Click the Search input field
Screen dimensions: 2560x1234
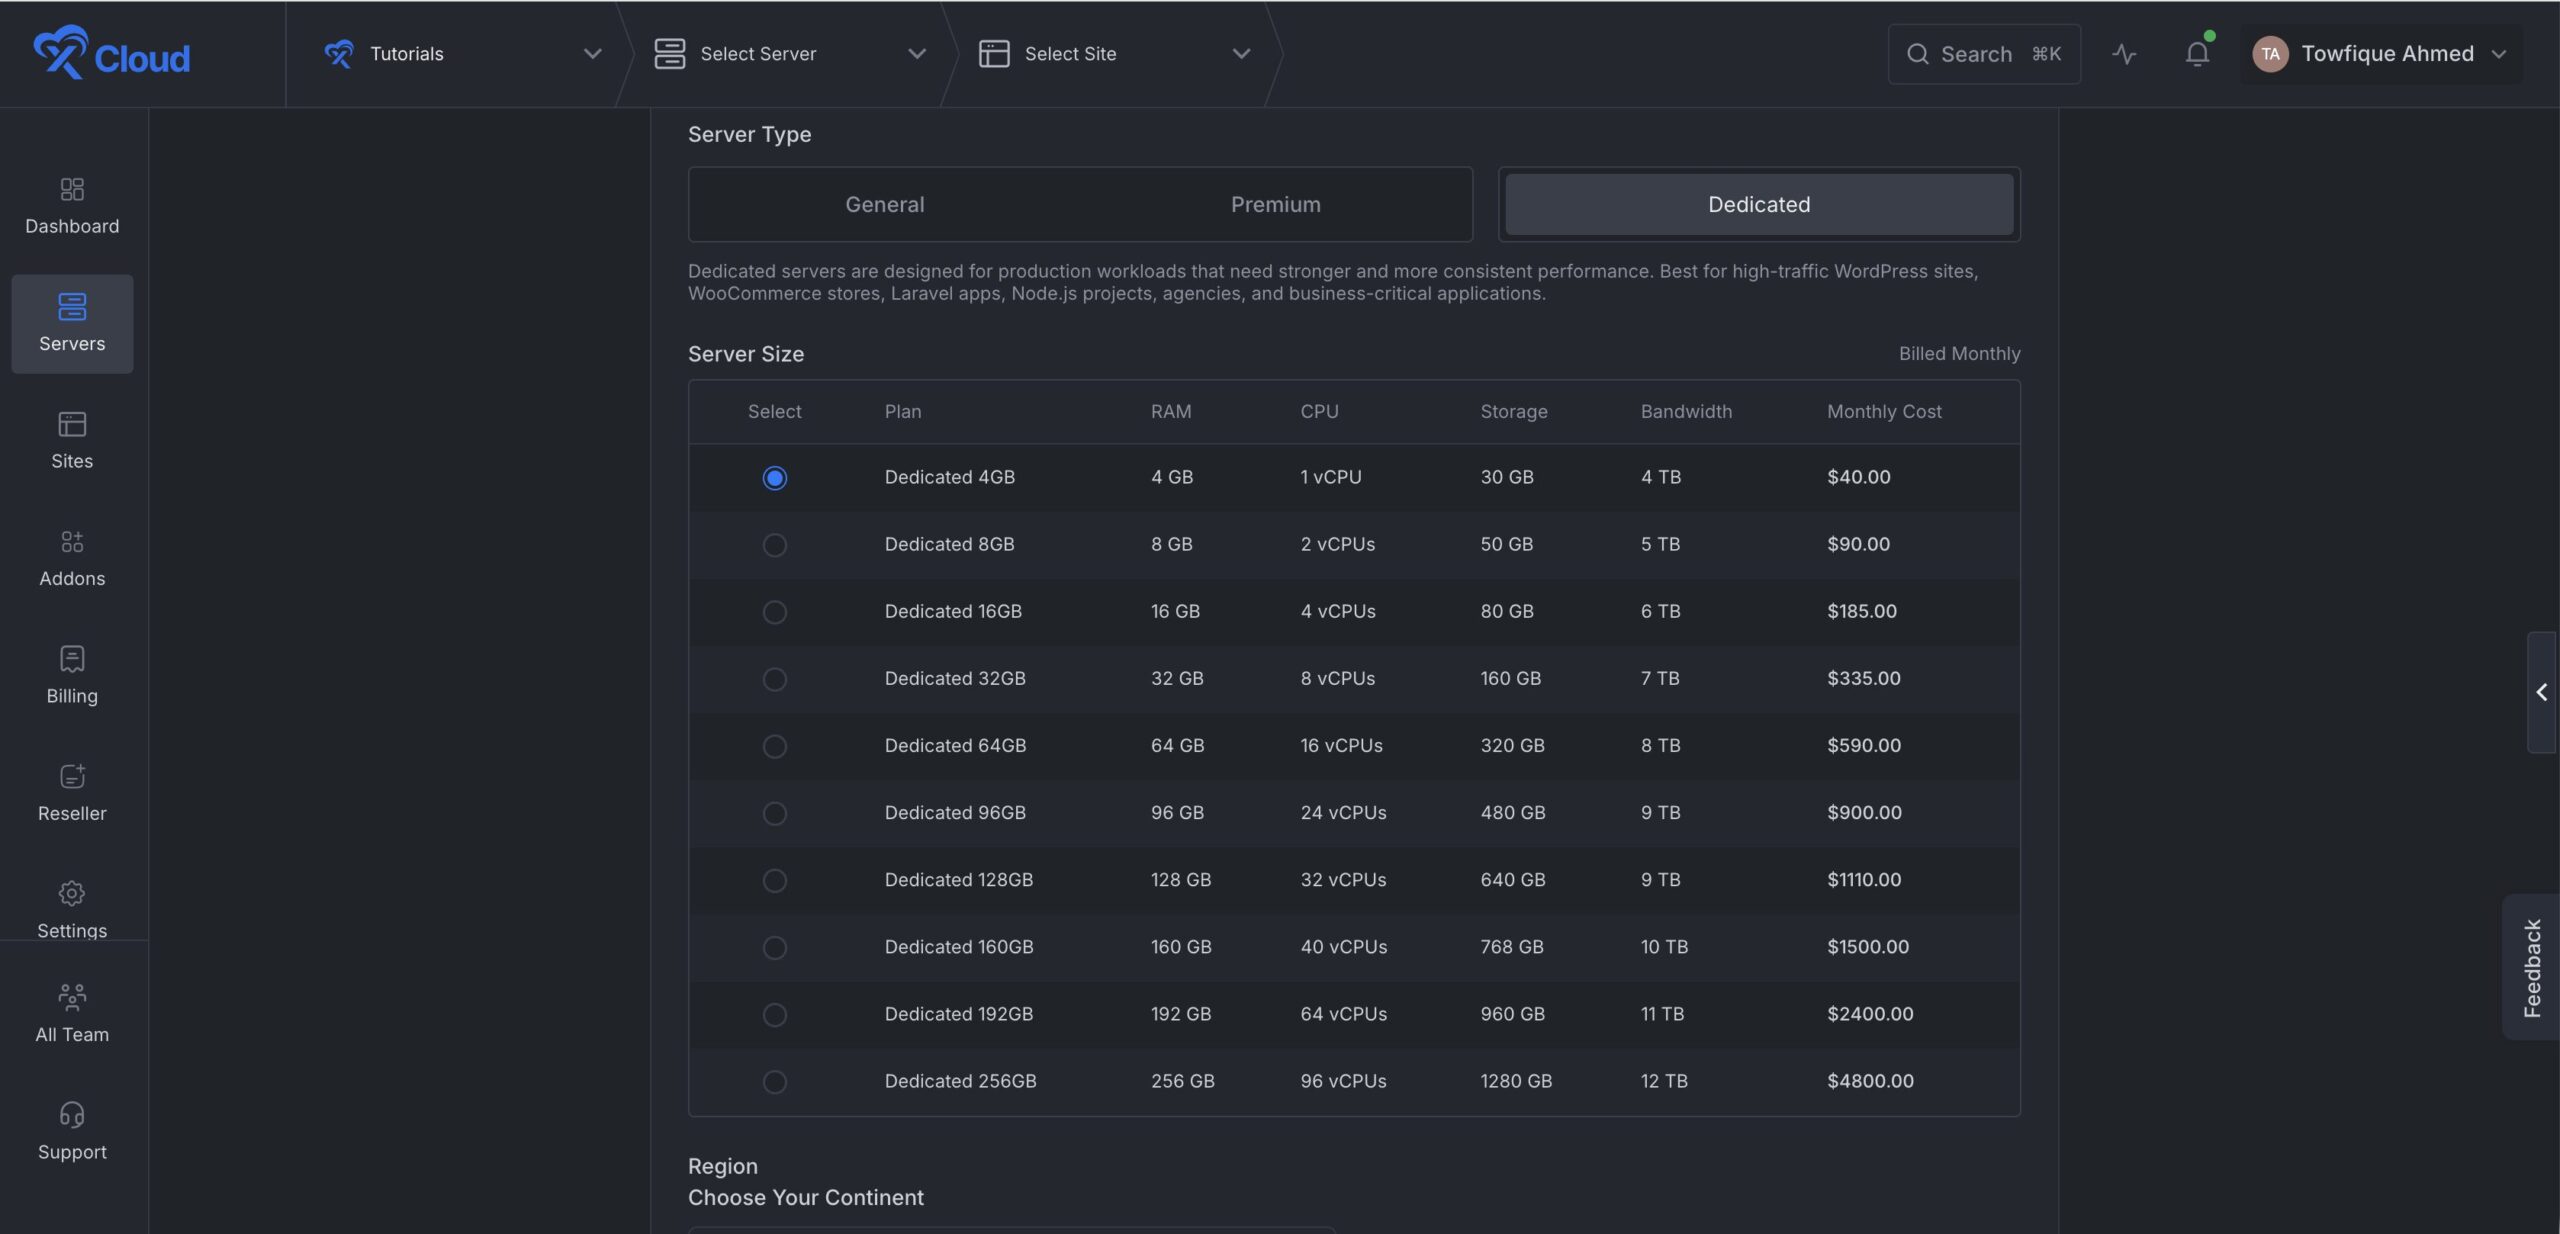click(1984, 54)
